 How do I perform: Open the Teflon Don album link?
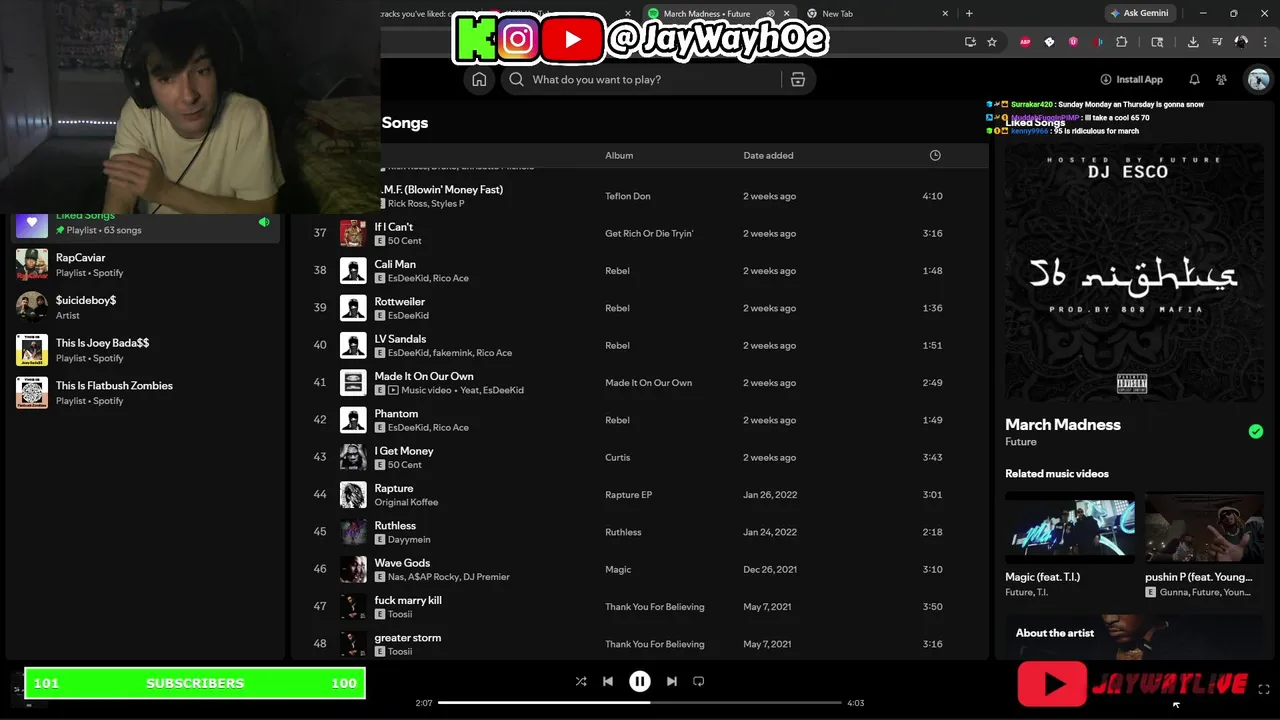(x=628, y=197)
